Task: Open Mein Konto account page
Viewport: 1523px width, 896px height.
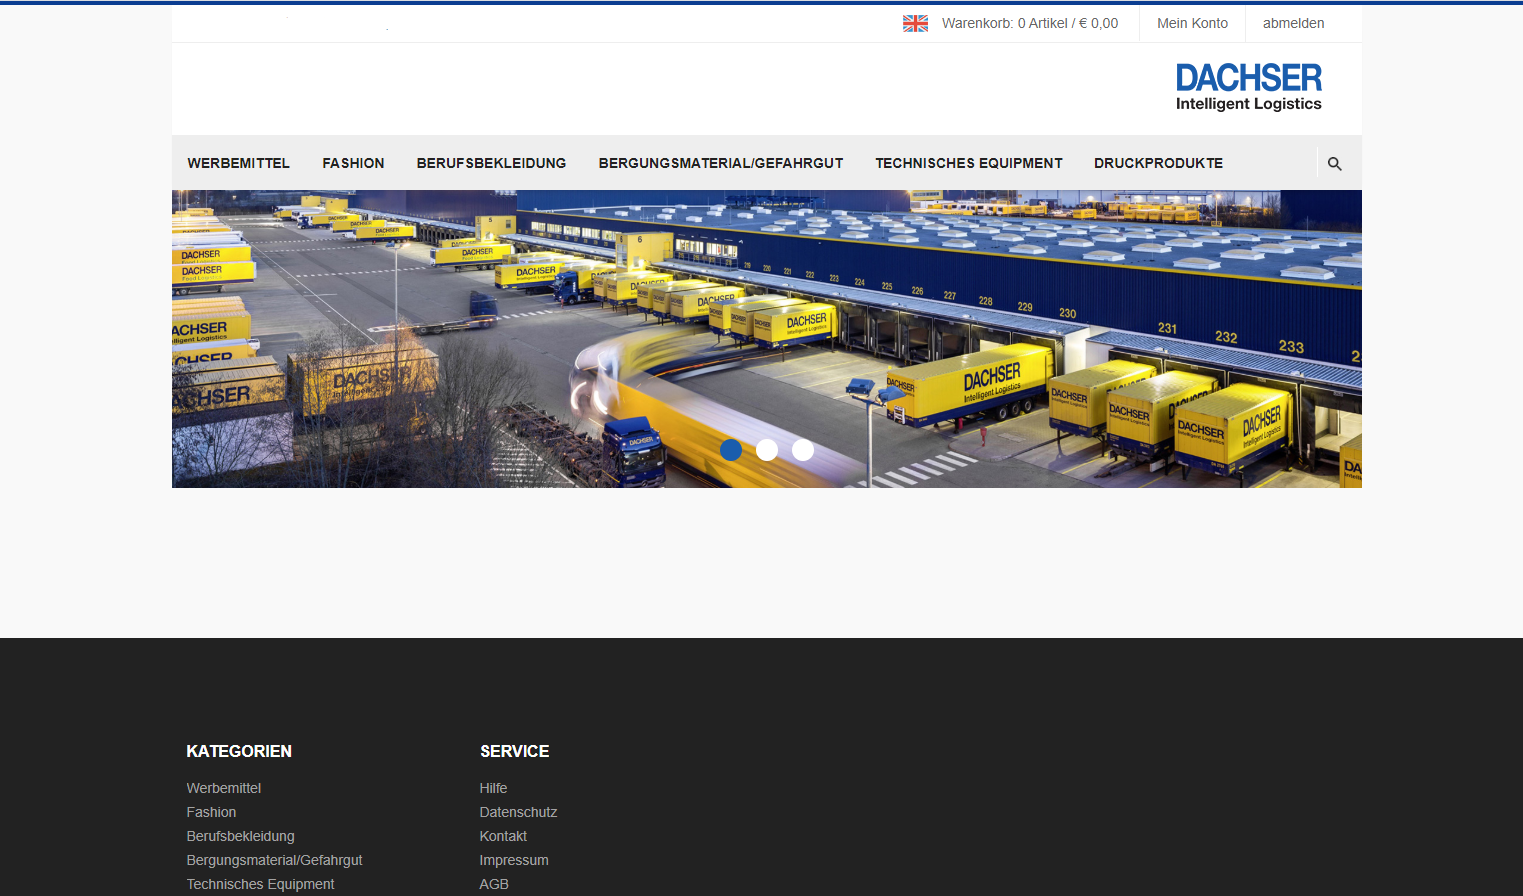Action: click(1192, 23)
